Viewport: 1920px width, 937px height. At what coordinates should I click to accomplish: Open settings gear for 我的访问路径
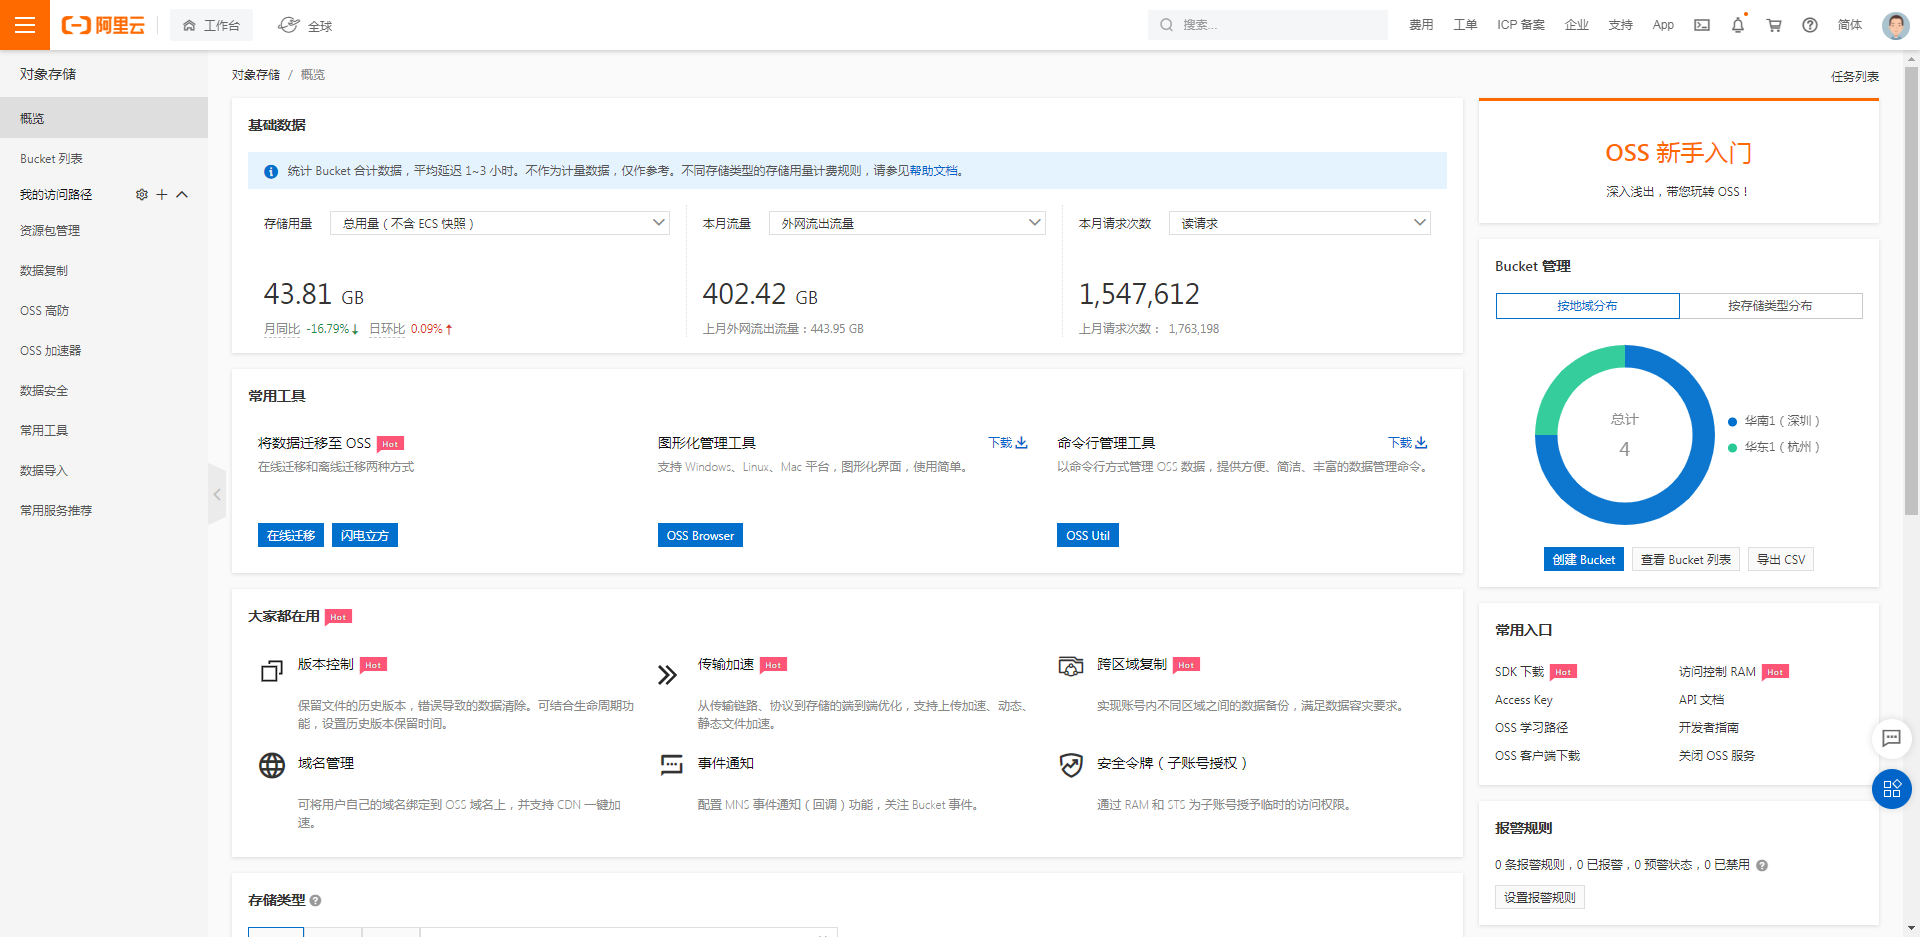tap(142, 194)
